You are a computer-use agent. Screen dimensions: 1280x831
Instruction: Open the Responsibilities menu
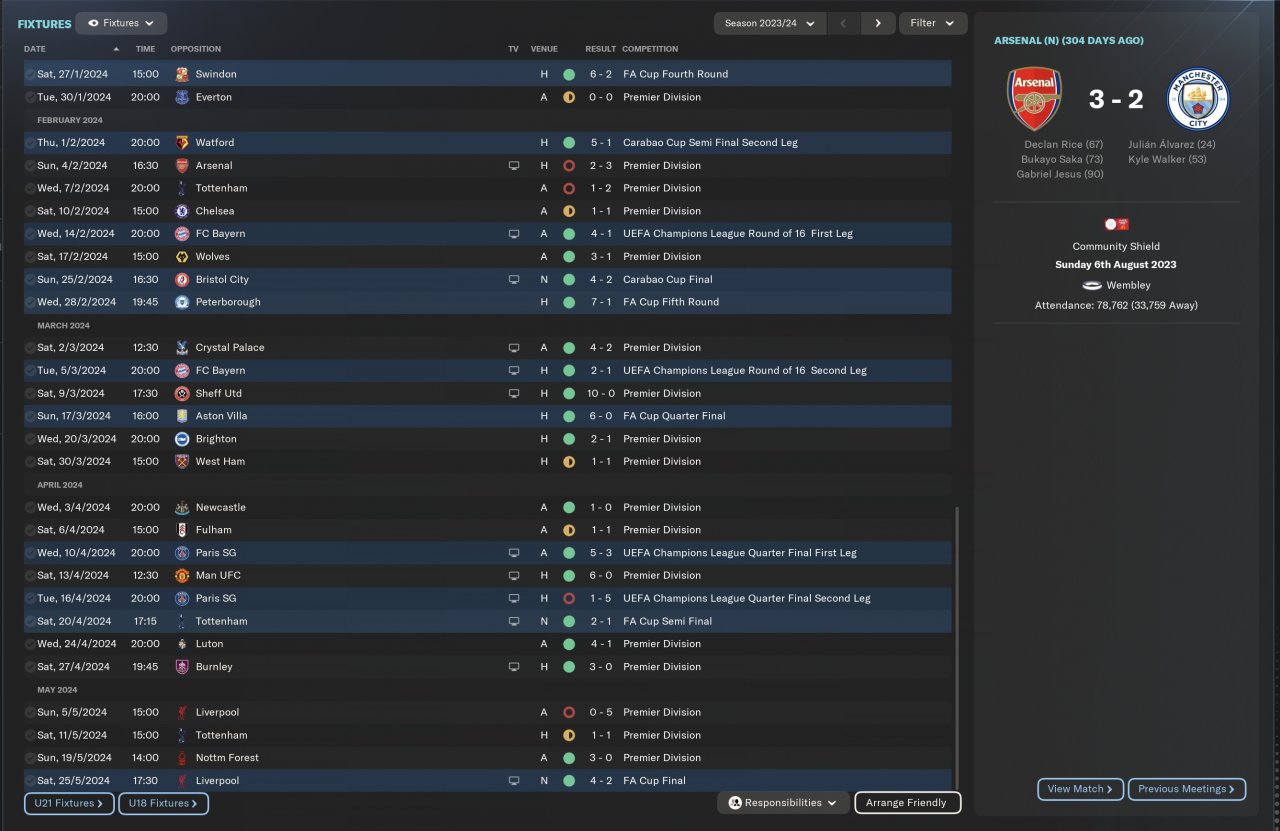pos(783,803)
